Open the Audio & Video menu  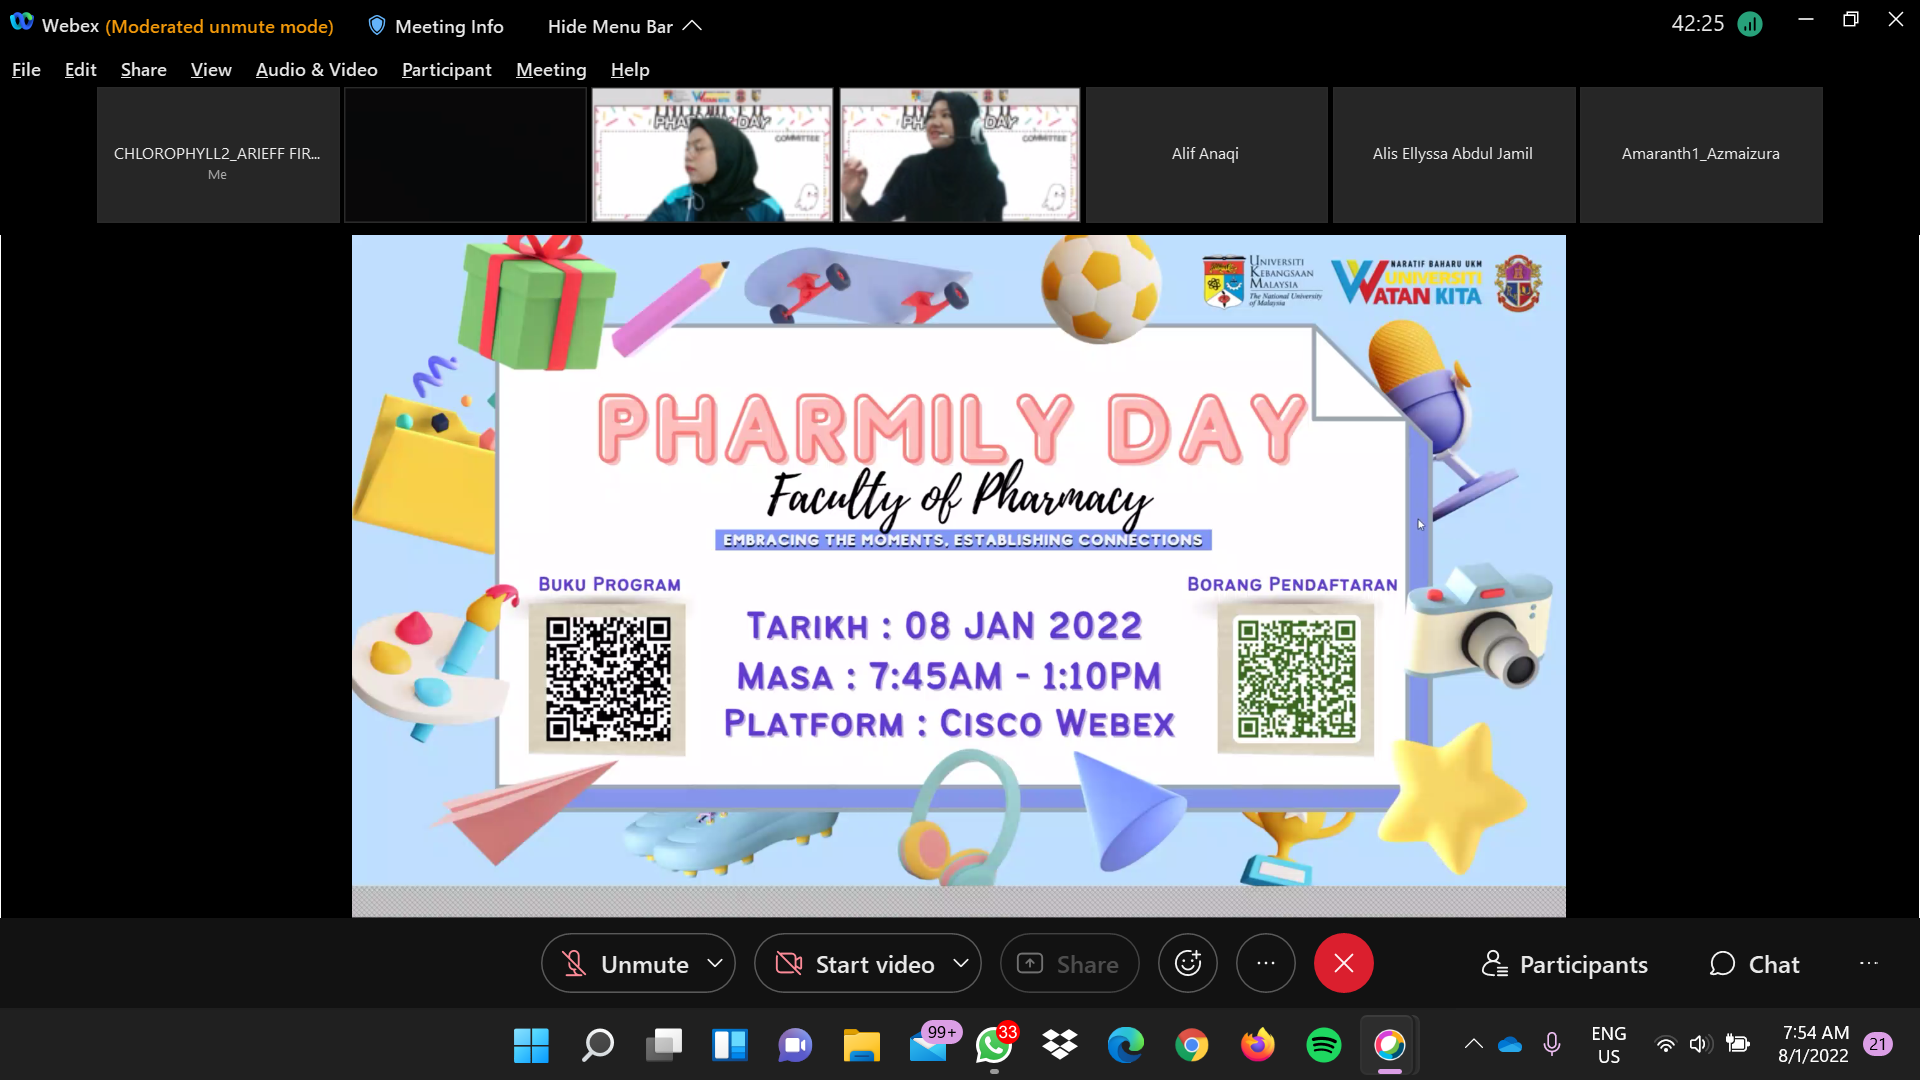click(316, 69)
